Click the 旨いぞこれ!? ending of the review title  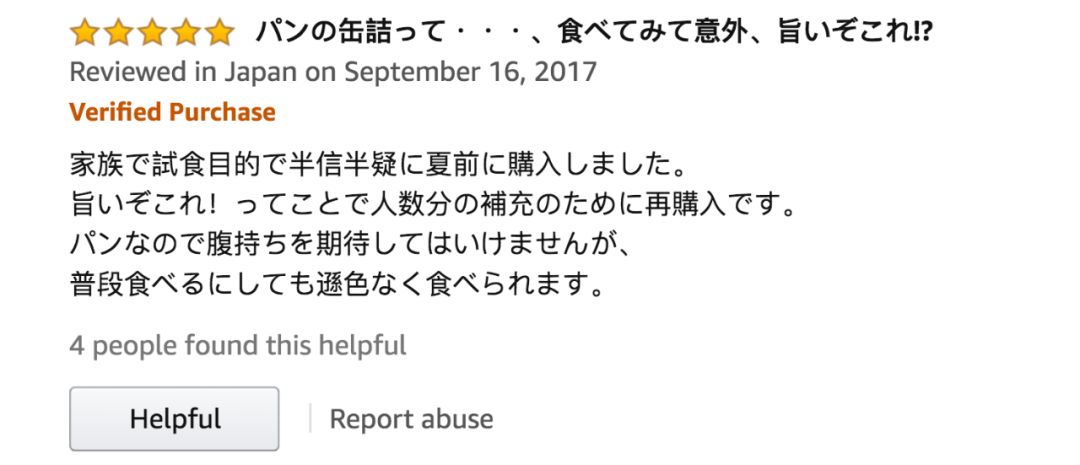point(854,32)
